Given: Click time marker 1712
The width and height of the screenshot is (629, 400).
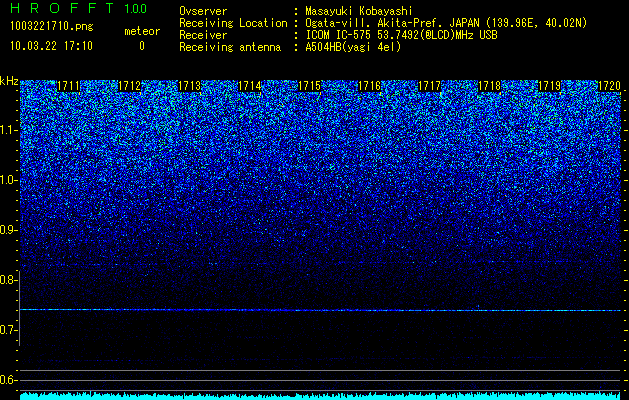Looking at the screenshot, I should coord(129,86).
